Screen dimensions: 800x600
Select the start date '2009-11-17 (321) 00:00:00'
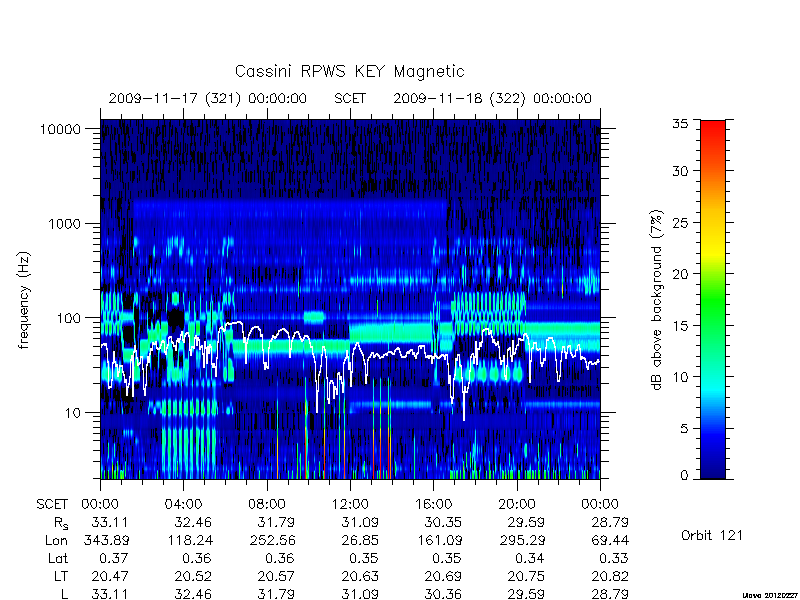[x=208, y=98]
